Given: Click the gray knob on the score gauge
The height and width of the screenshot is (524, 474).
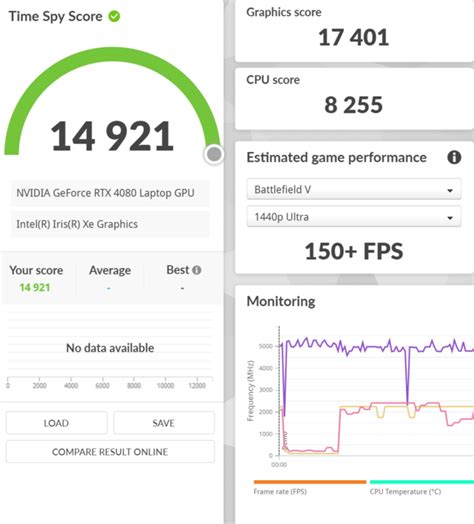Looking at the screenshot, I should [214, 154].
